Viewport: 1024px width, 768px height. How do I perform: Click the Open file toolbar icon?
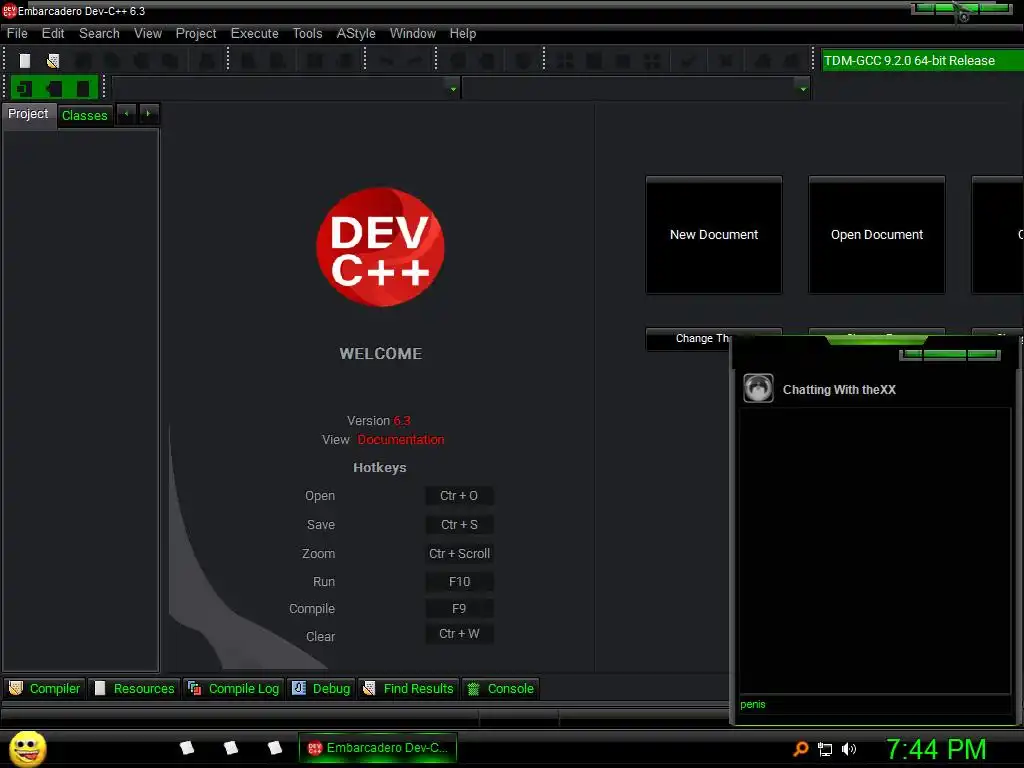coord(53,61)
